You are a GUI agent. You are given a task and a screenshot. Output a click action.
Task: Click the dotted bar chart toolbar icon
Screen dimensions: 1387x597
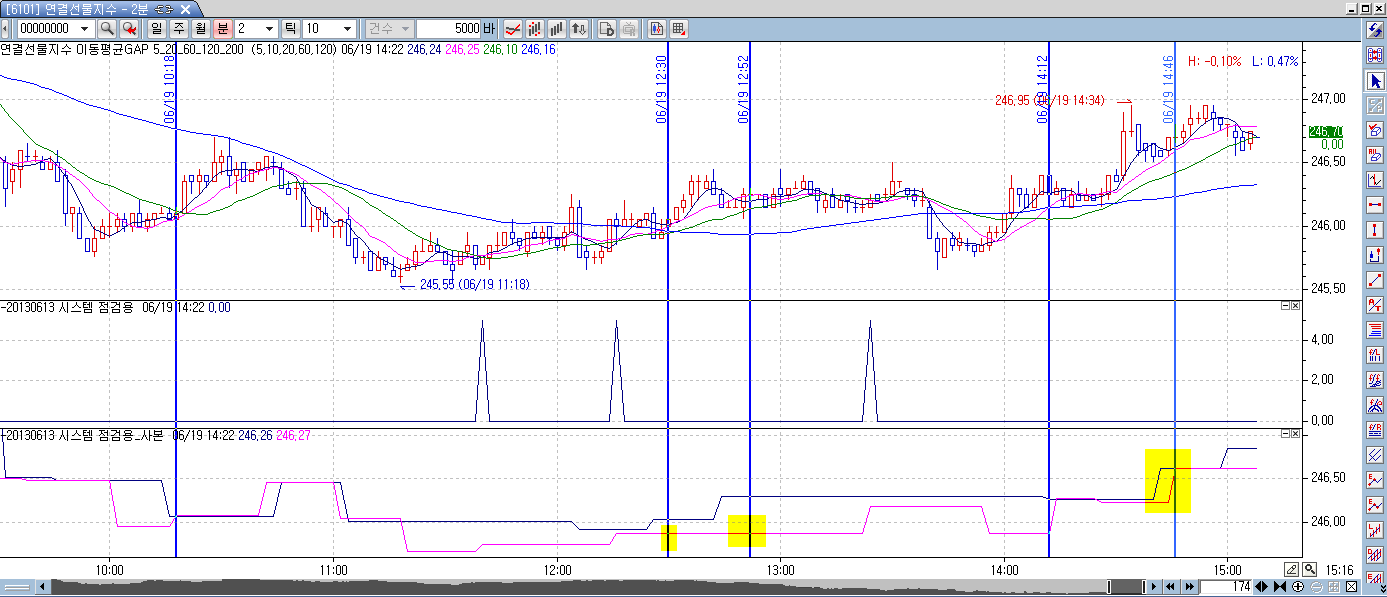pyautogui.click(x=535, y=29)
